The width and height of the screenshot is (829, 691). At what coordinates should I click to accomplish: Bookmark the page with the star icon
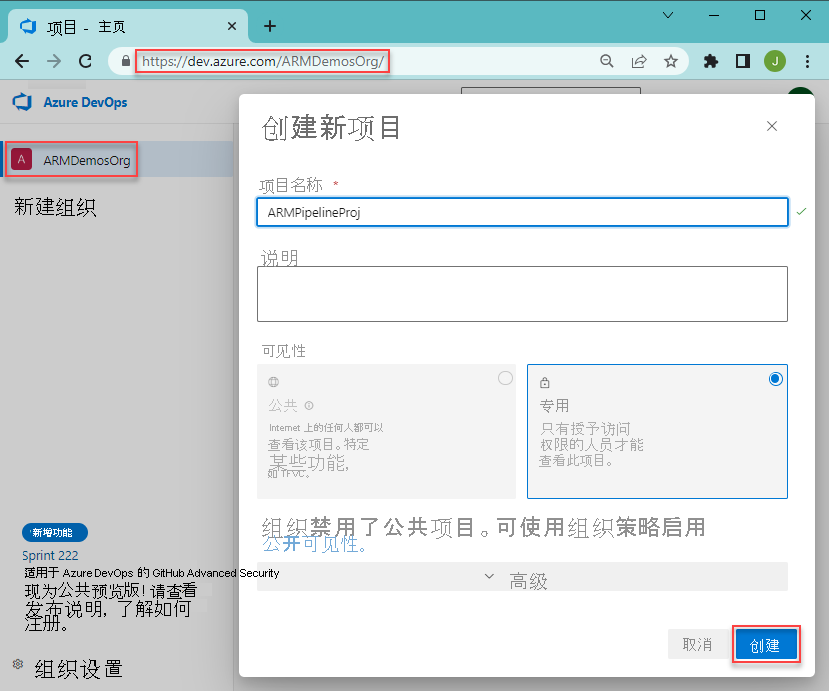pos(671,61)
